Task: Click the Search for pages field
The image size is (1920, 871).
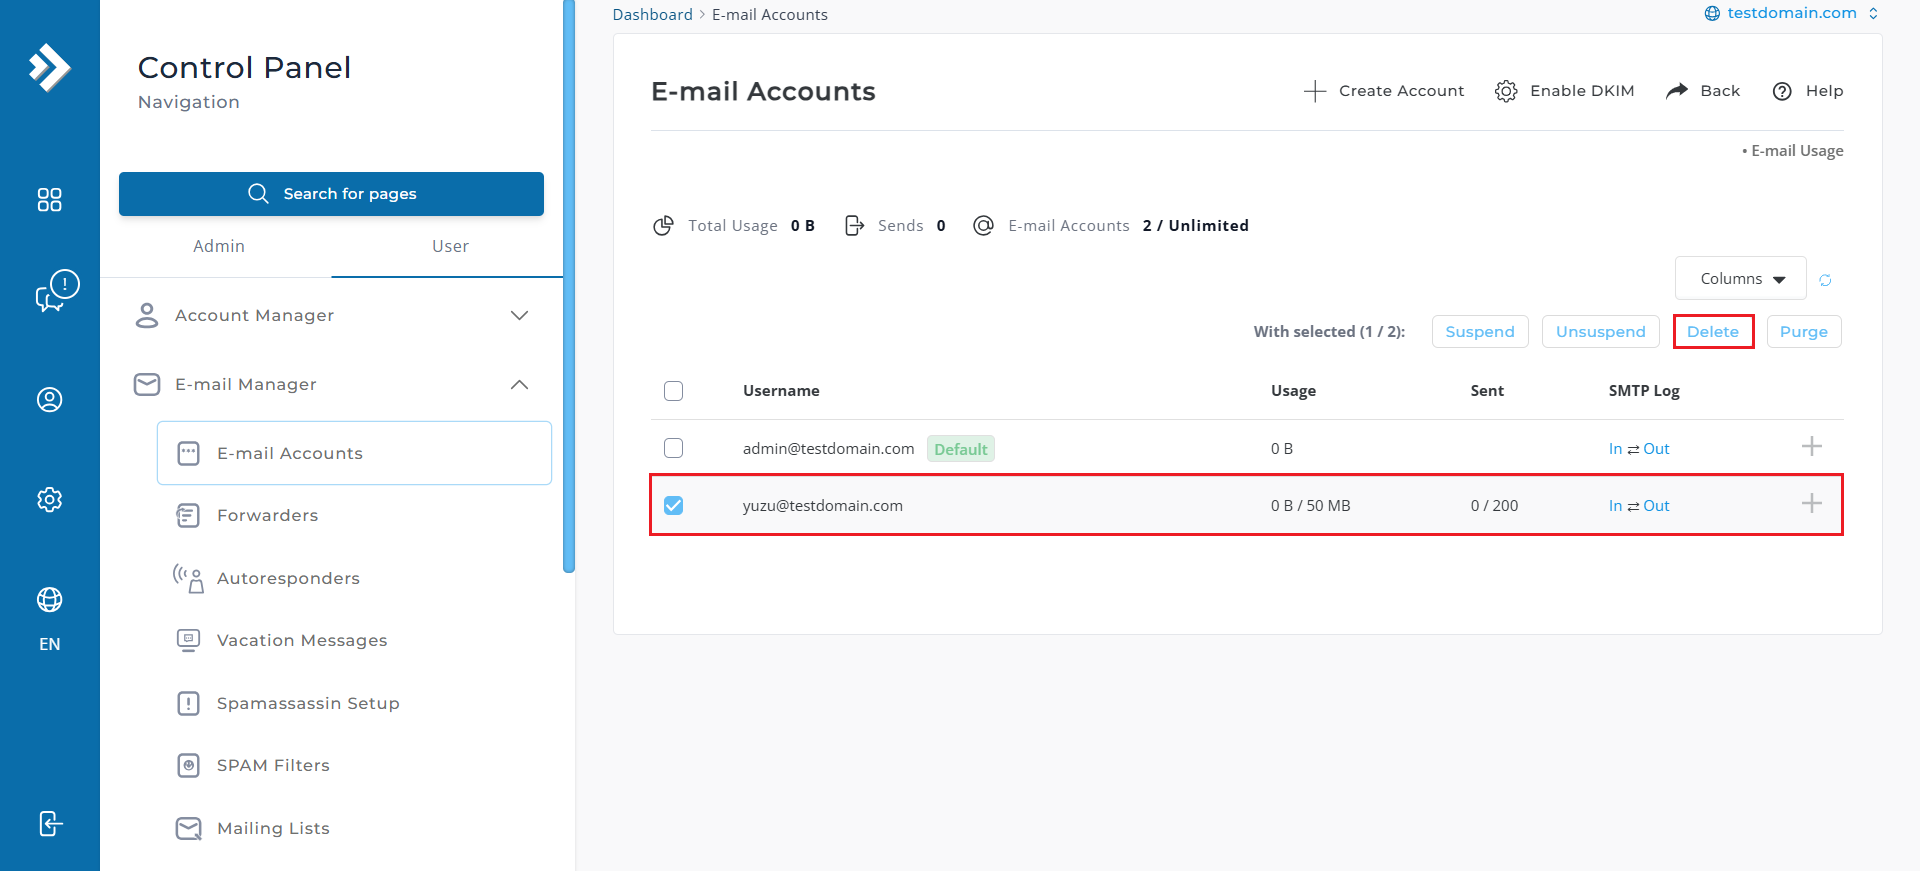Action: 331,194
